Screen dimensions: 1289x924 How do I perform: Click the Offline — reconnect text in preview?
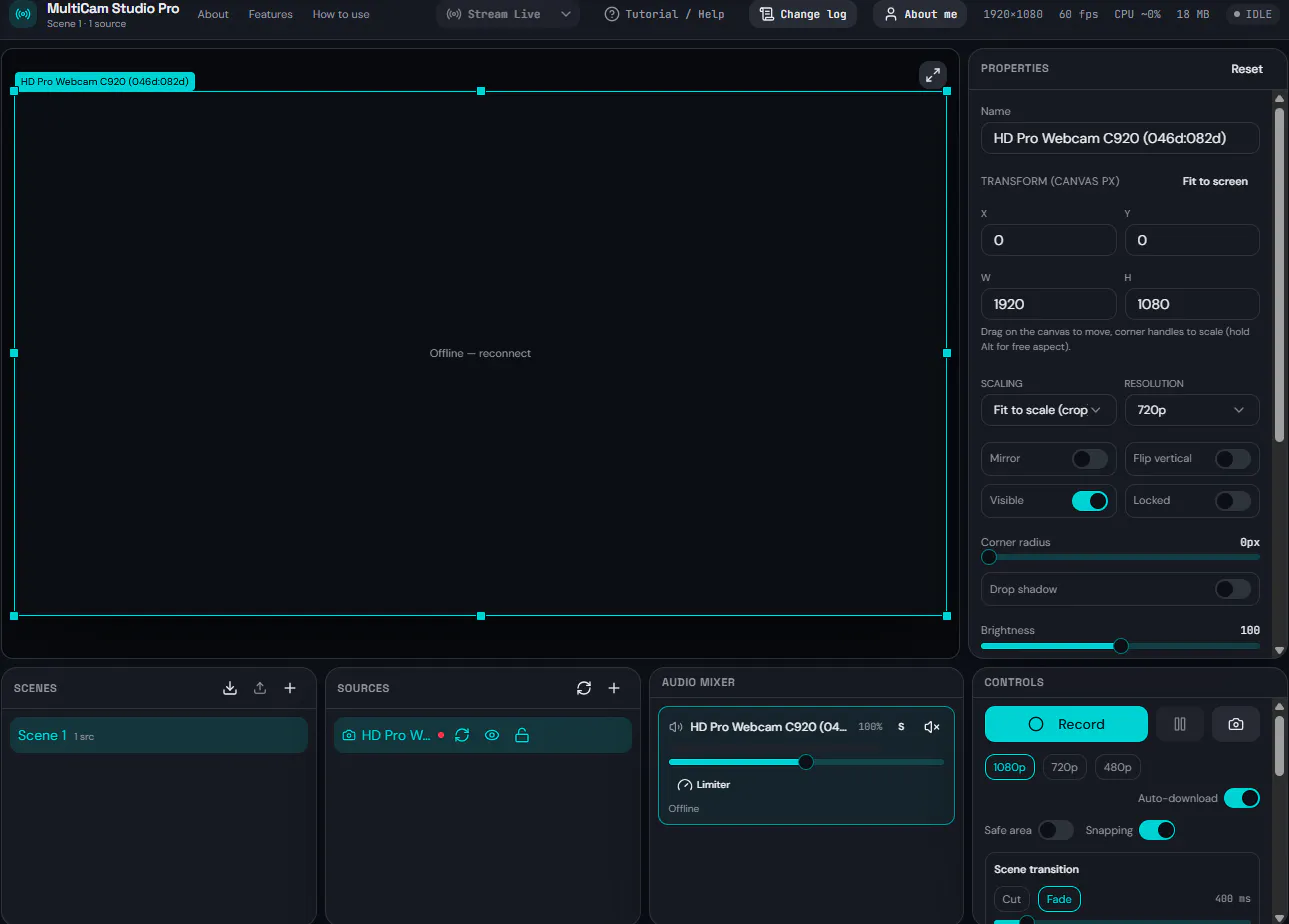tap(480, 353)
